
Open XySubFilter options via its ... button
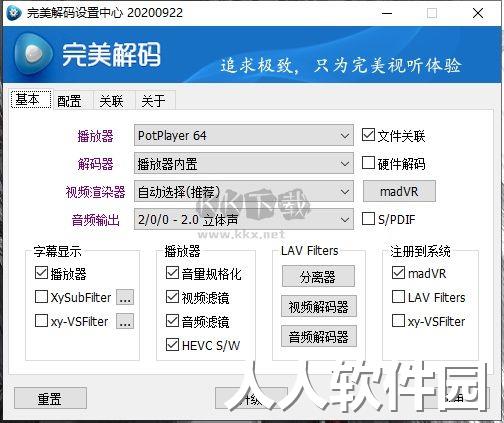pyautogui.click(x=125, y=297)
